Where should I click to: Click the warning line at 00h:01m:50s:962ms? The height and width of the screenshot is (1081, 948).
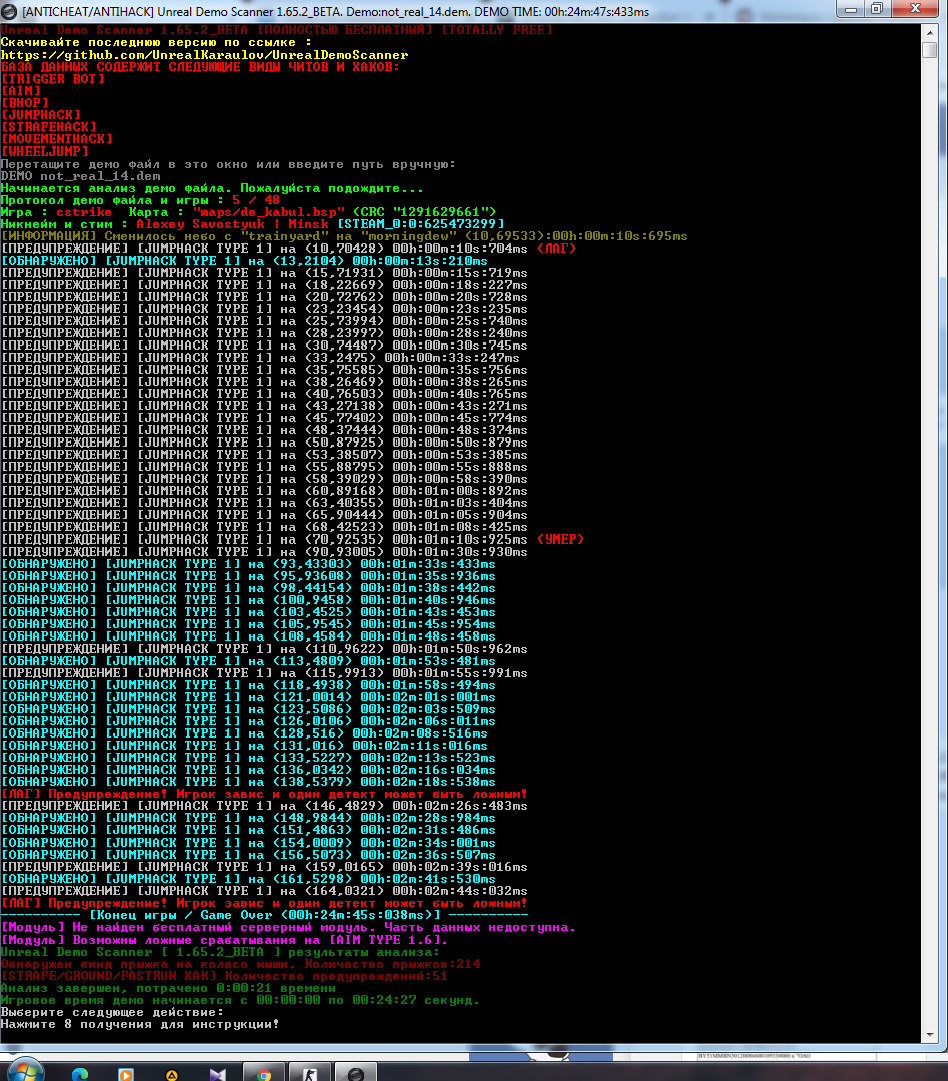[264, 649]
